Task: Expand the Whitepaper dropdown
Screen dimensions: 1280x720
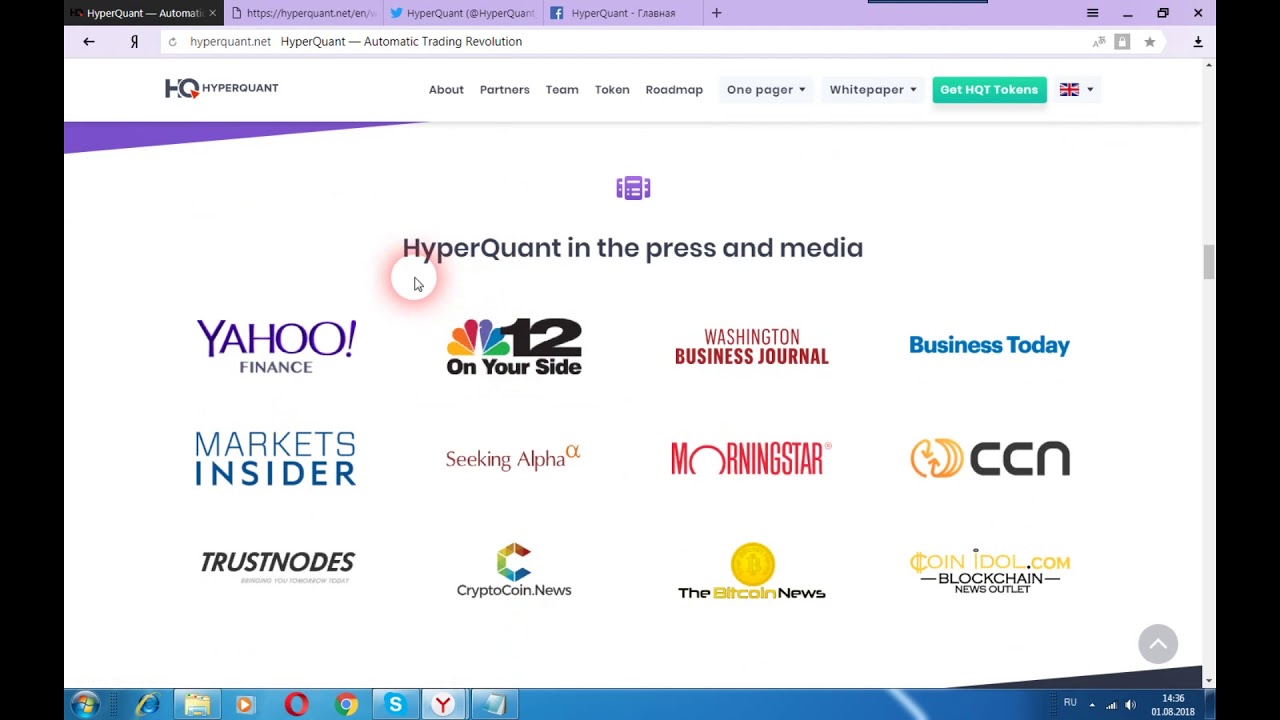Action: coord(873,90)
